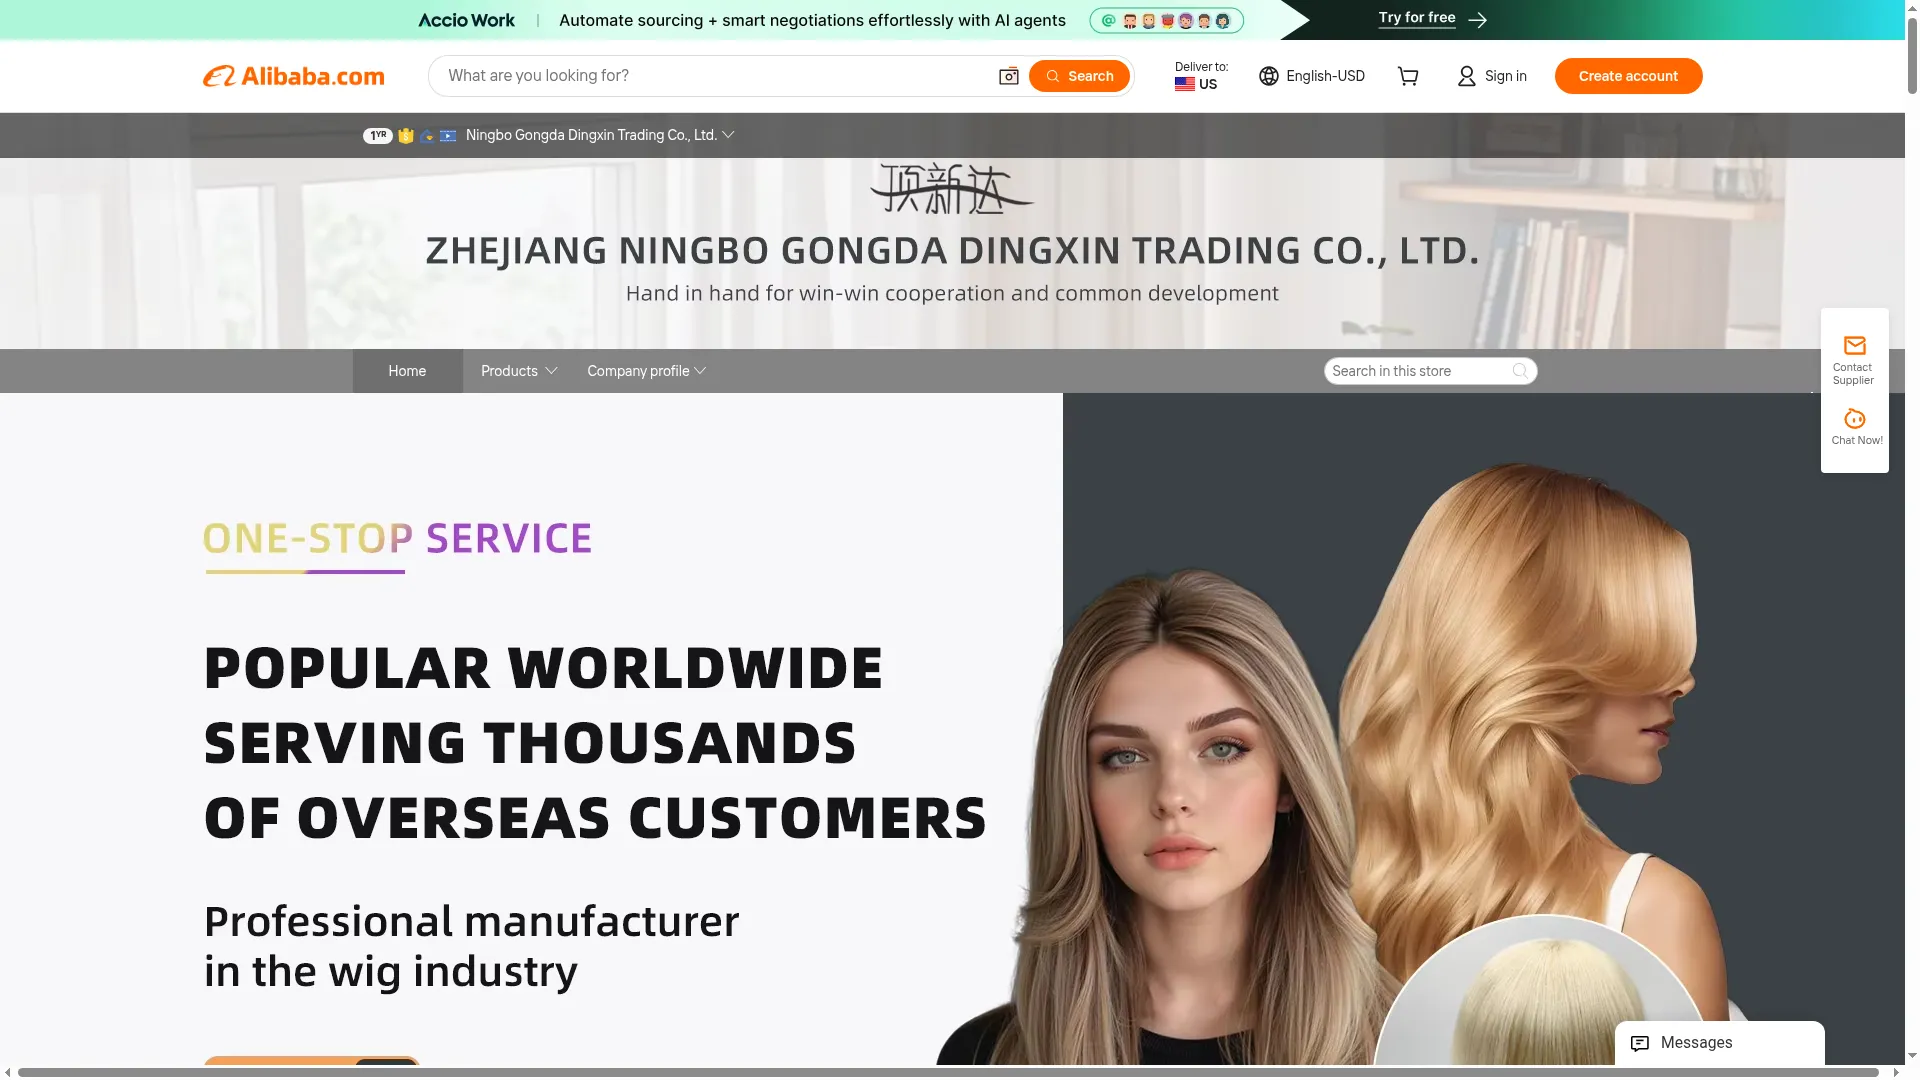This screenshot has height=1080, width=1920.
Task: Select the Home tab
Action: pos(407,371)
